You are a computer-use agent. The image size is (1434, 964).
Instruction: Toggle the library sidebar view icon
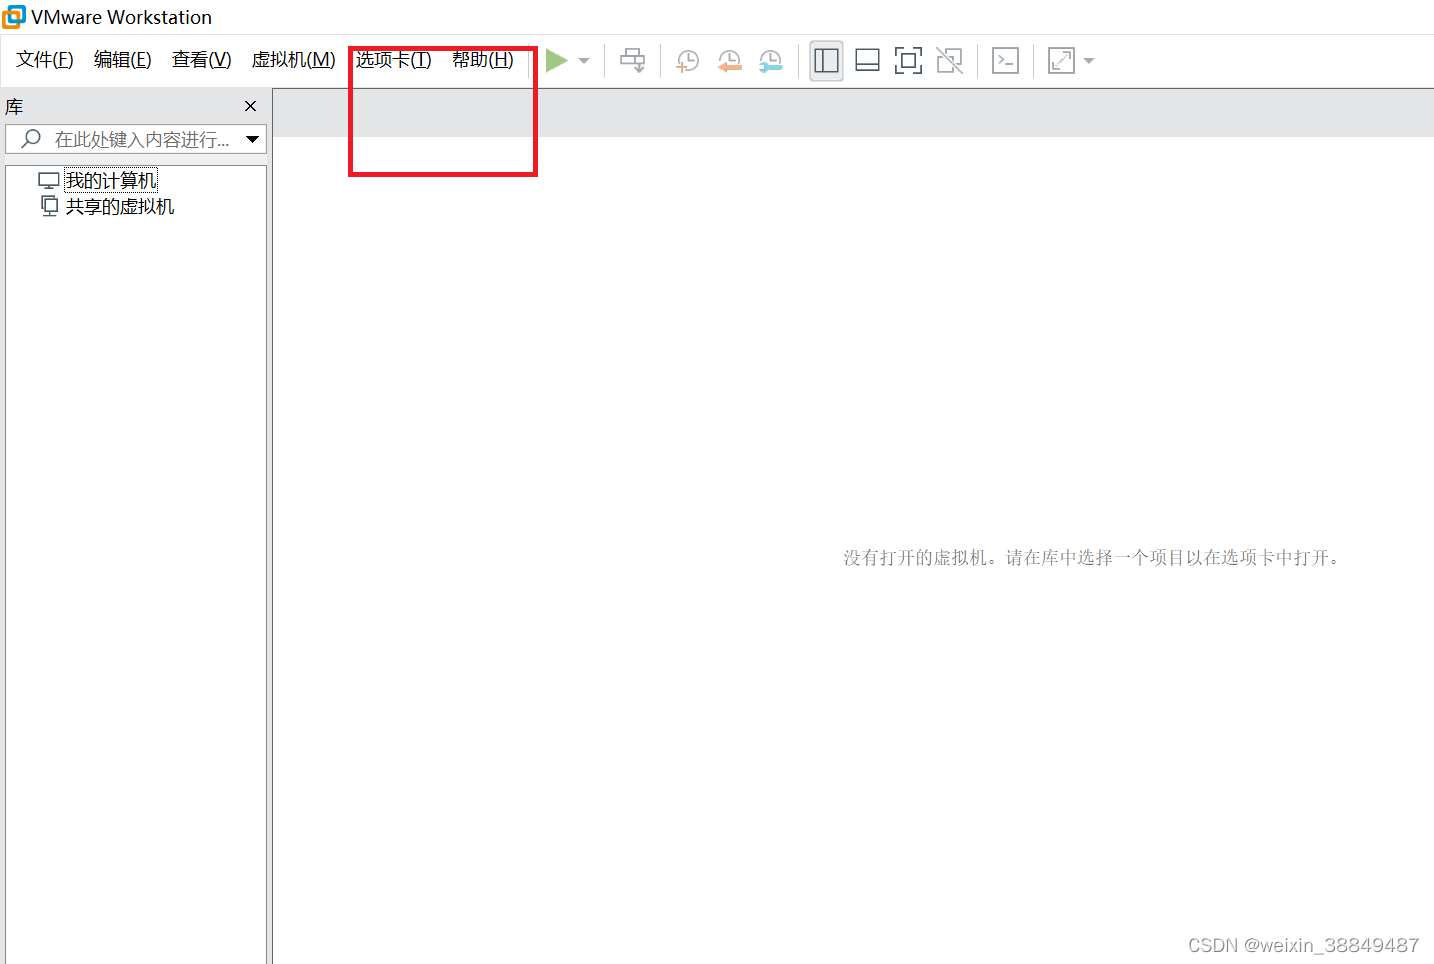coord(826,61)
